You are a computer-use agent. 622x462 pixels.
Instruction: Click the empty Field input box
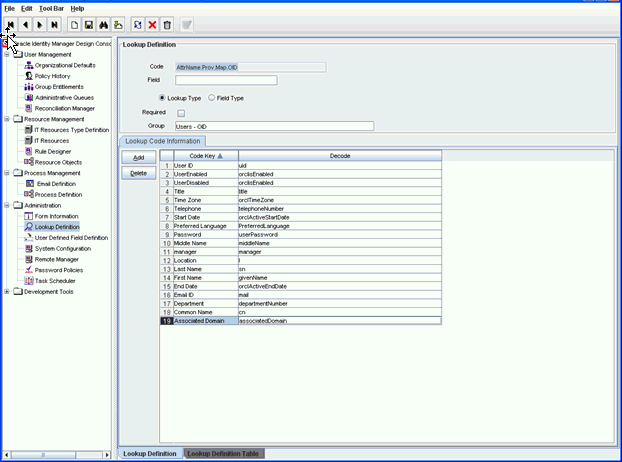click(226, 80)
